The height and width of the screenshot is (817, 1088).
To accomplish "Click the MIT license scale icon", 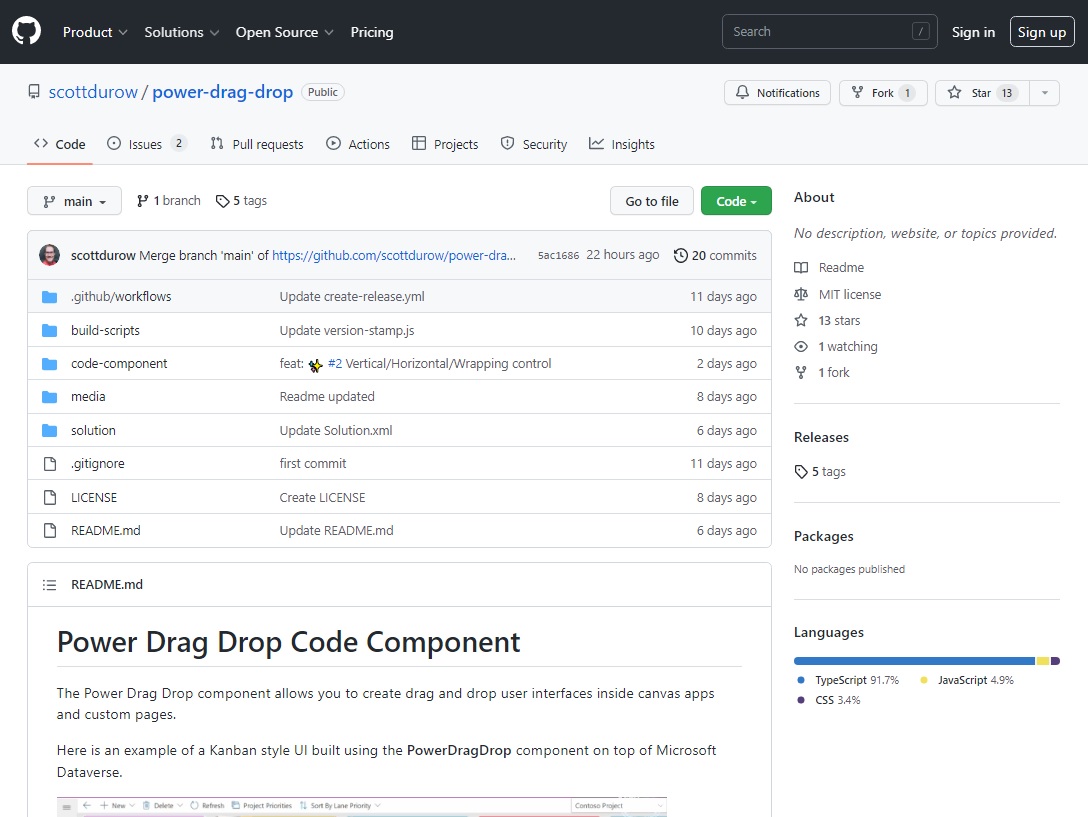I will click(801, 294).
